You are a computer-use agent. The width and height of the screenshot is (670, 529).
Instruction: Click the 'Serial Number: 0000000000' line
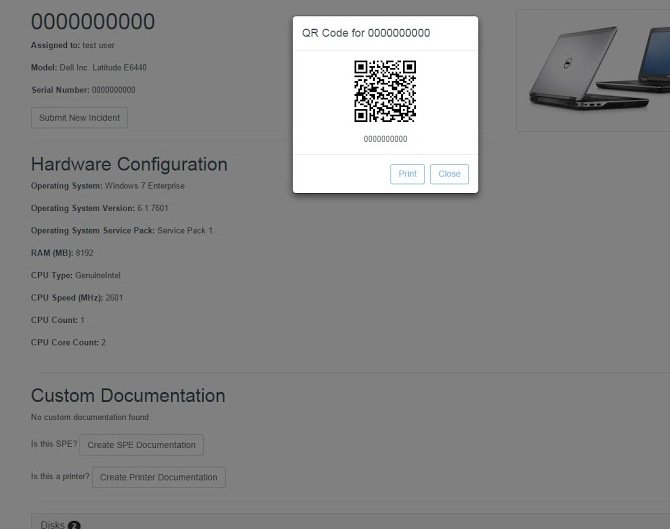click(x=83, y=90)
